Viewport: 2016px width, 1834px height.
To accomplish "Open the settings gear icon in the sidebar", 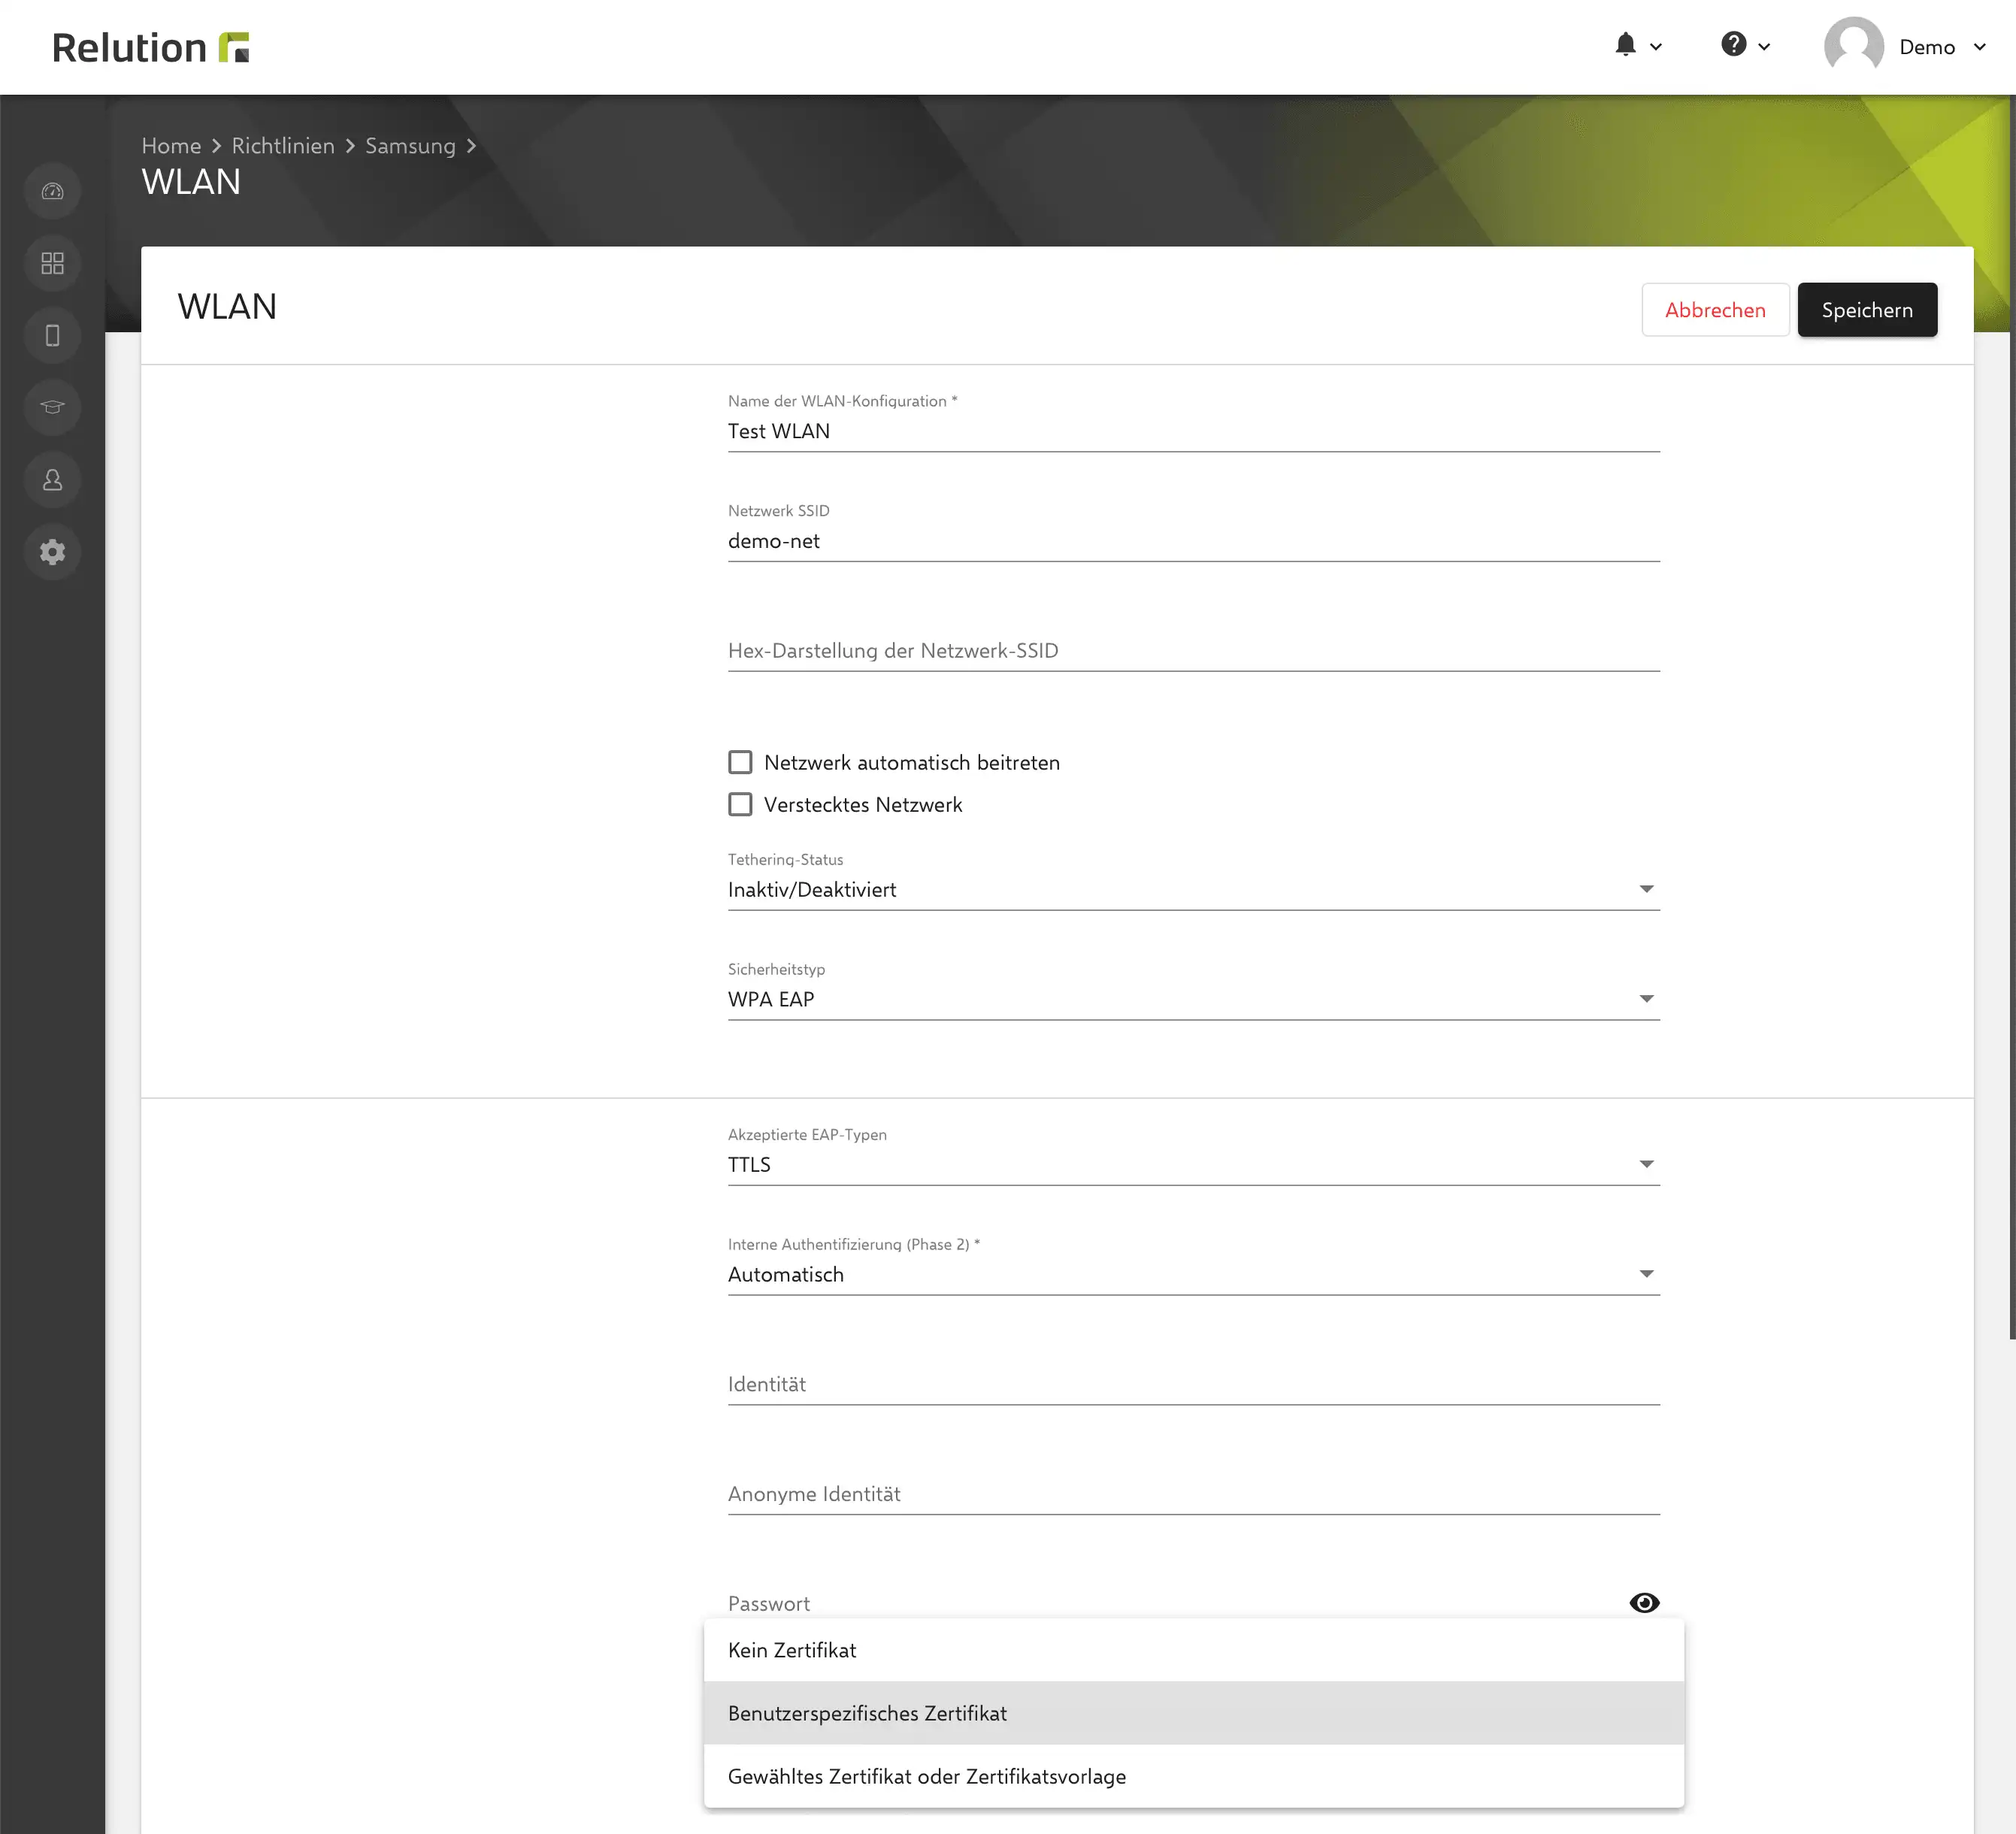I will click(53, 552).
